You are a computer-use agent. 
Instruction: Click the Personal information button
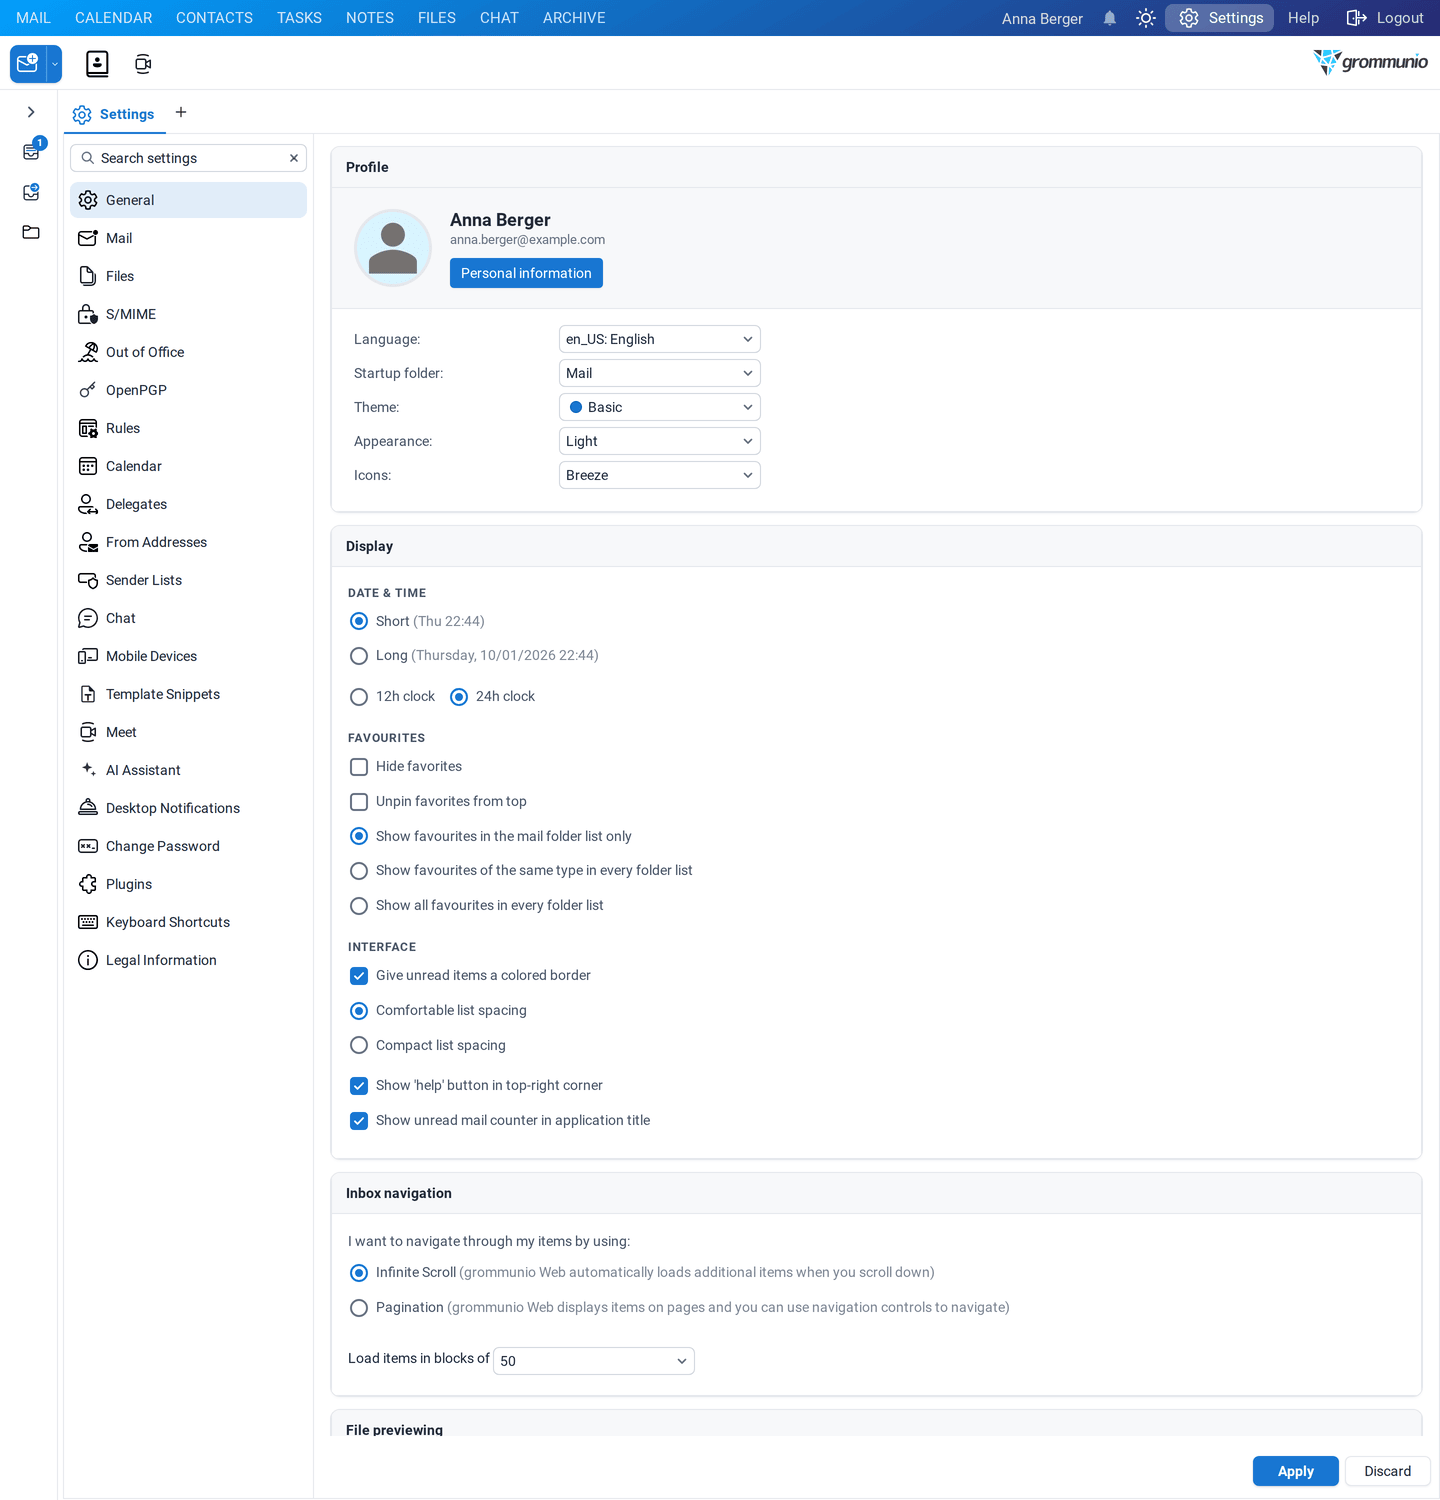click(526, 273)
